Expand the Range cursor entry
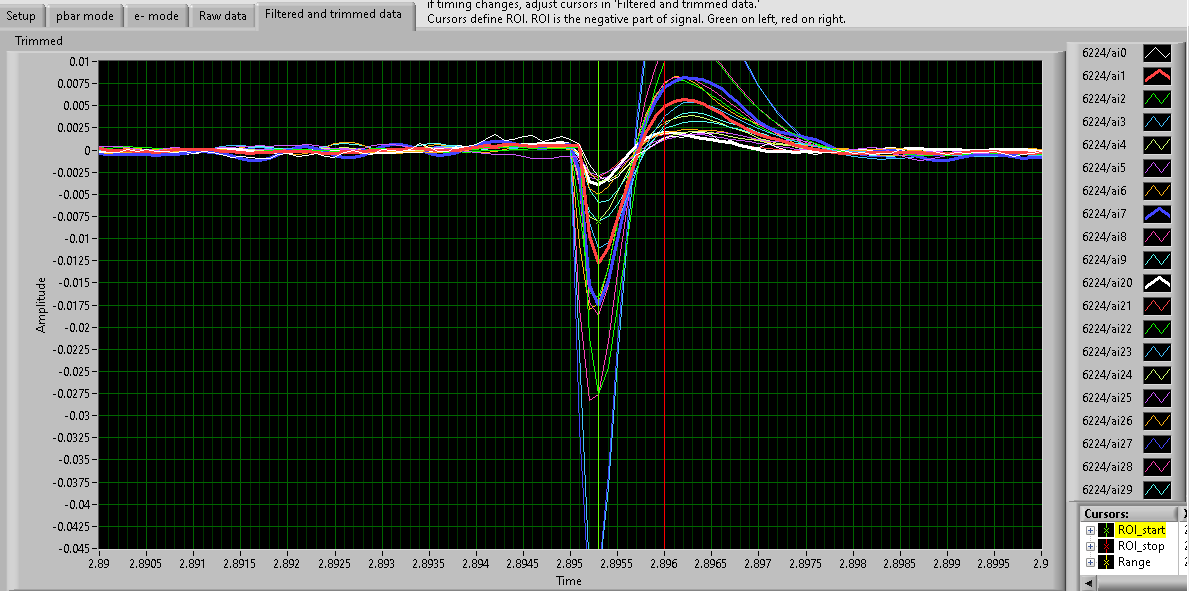This screenshot has height=591, width=1189. click(1090, 562)
